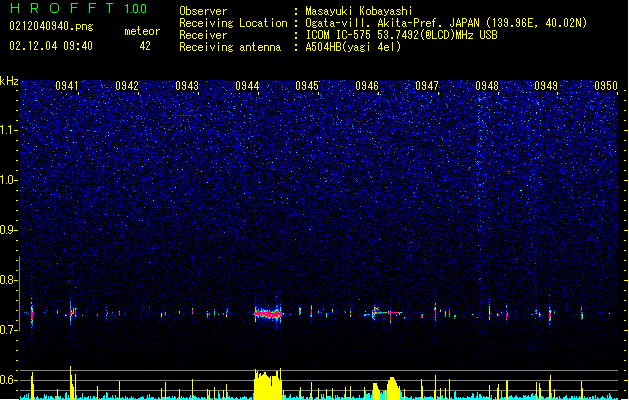Click the 0.6 kHz frequency axis label

pyautogui.click(x=8, y=380)
